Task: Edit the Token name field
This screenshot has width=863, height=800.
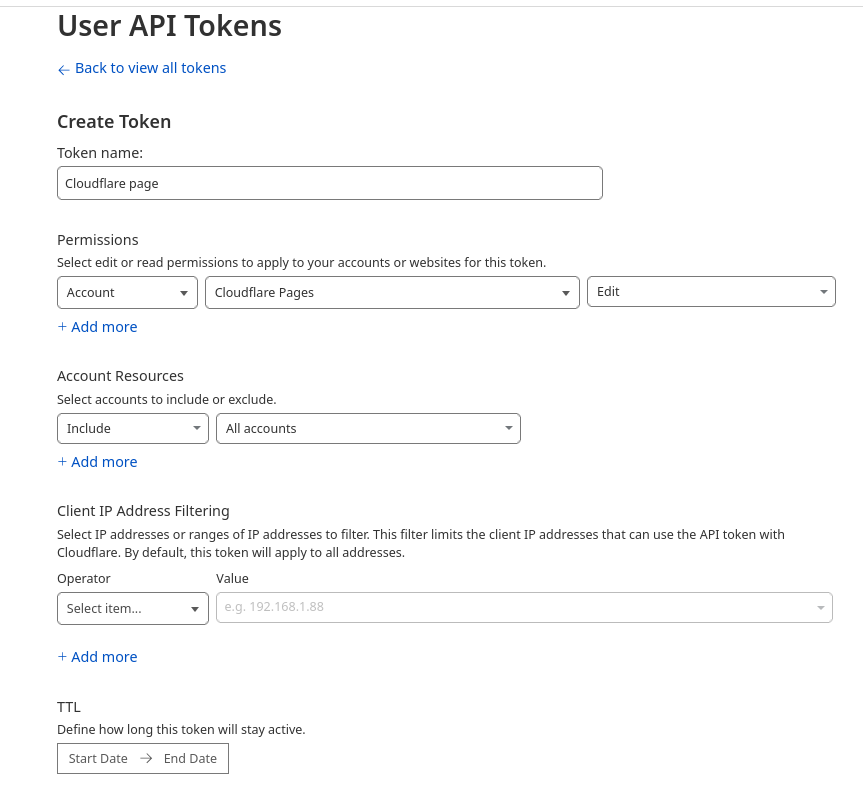Action: (x=330, y=183)
